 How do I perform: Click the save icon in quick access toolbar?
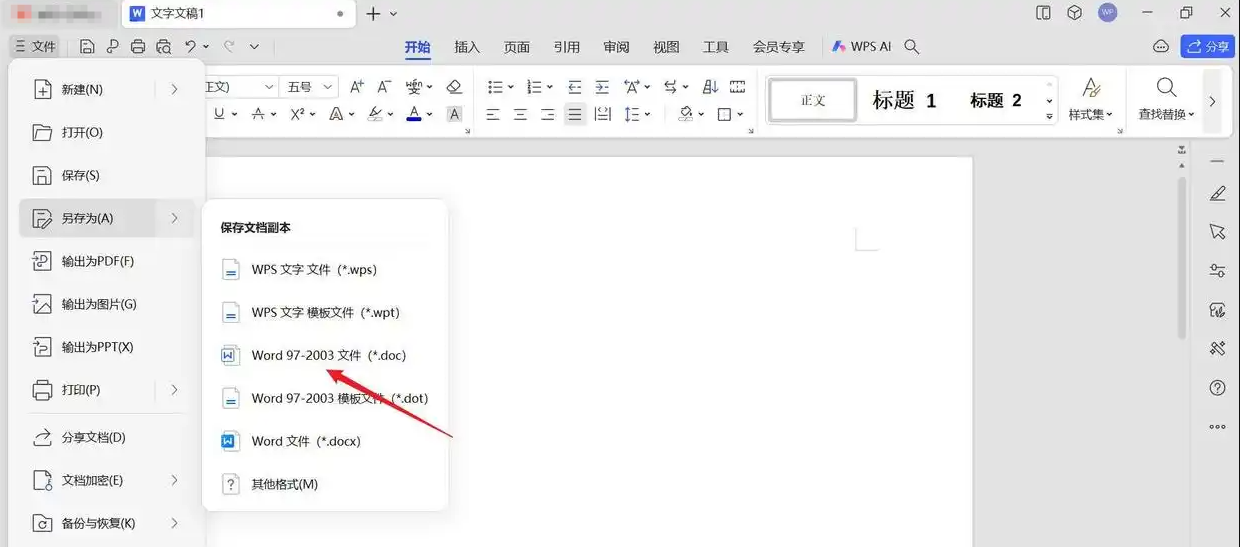pos(87,47)
